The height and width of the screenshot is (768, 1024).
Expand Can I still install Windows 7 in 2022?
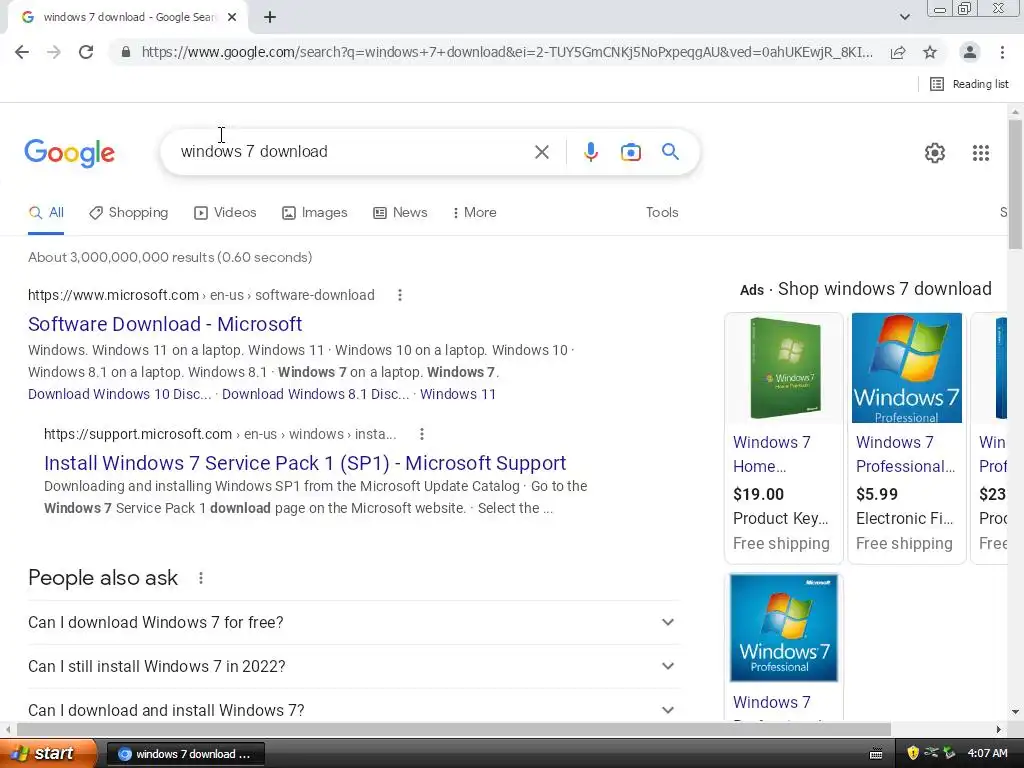pyautogui.click(x=353, y=666)
